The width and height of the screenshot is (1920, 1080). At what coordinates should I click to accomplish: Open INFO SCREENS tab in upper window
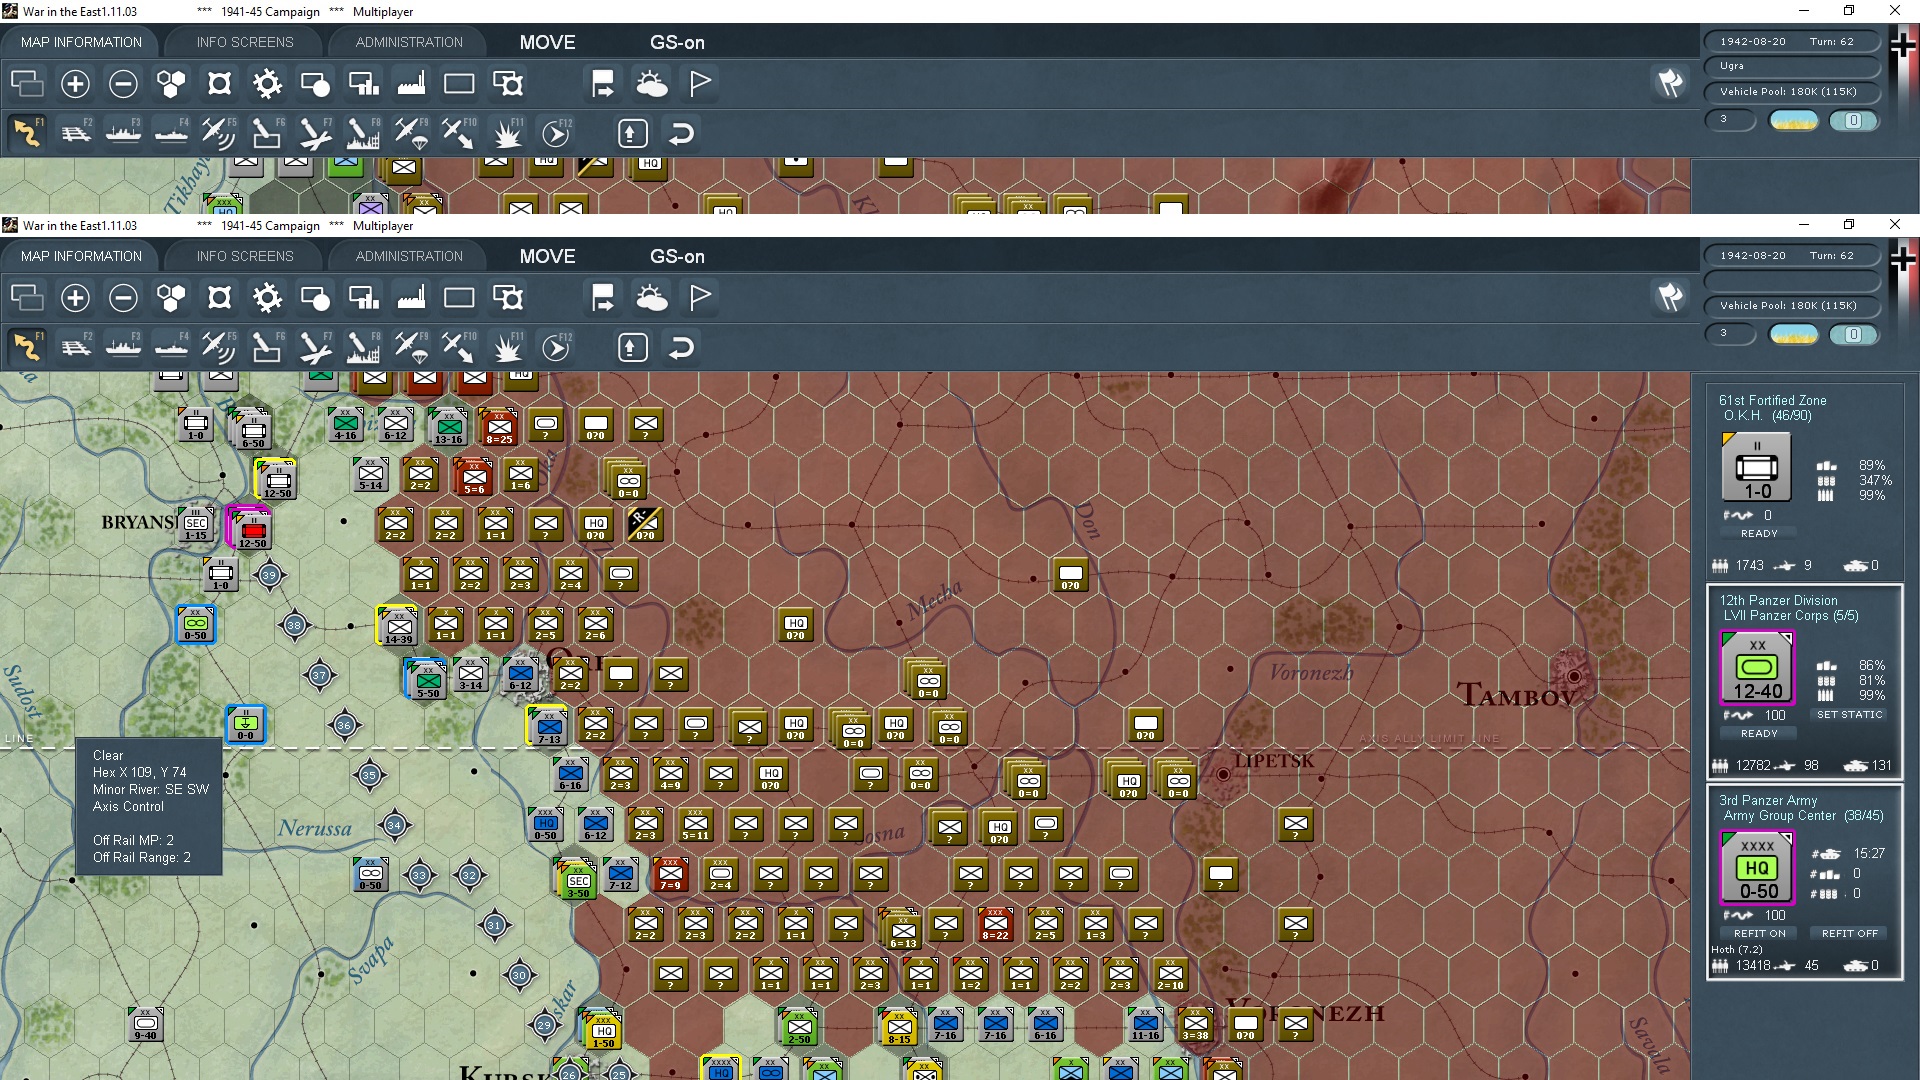point(245,42)
